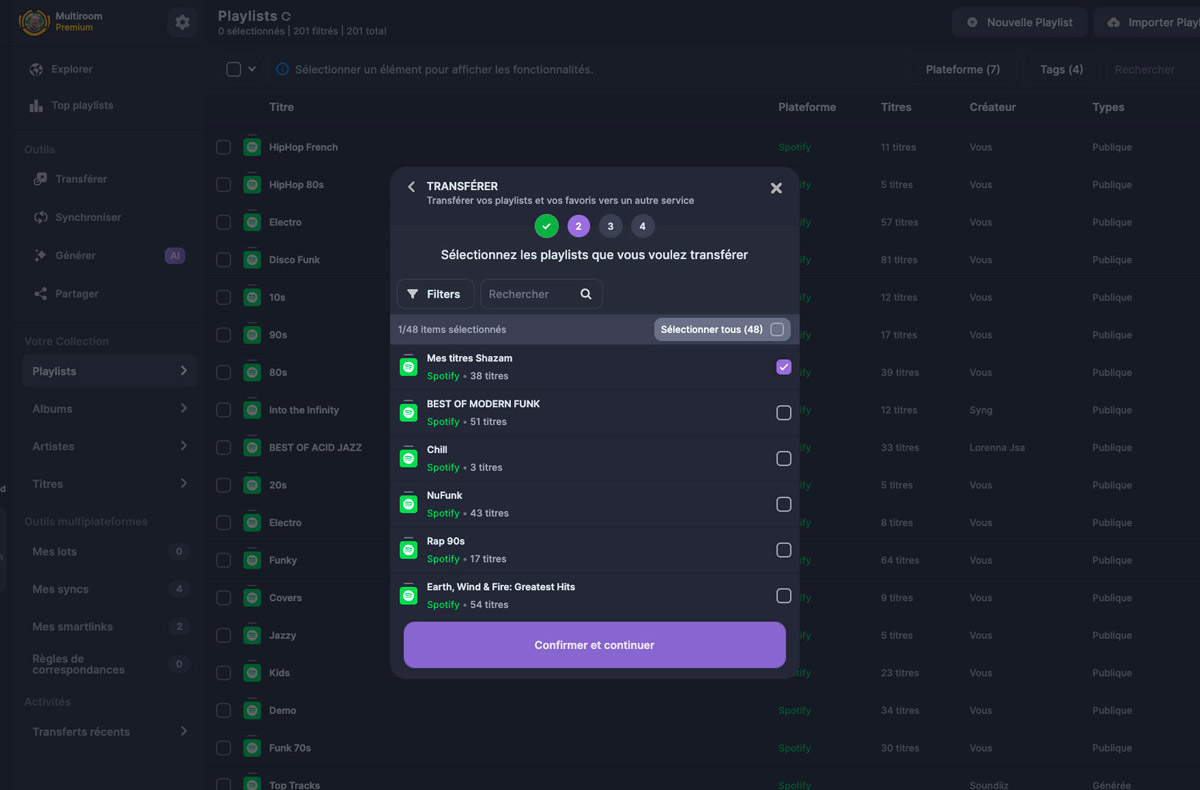Check the BEST OF MODERN FUNK checkbox

click(784, 413)
